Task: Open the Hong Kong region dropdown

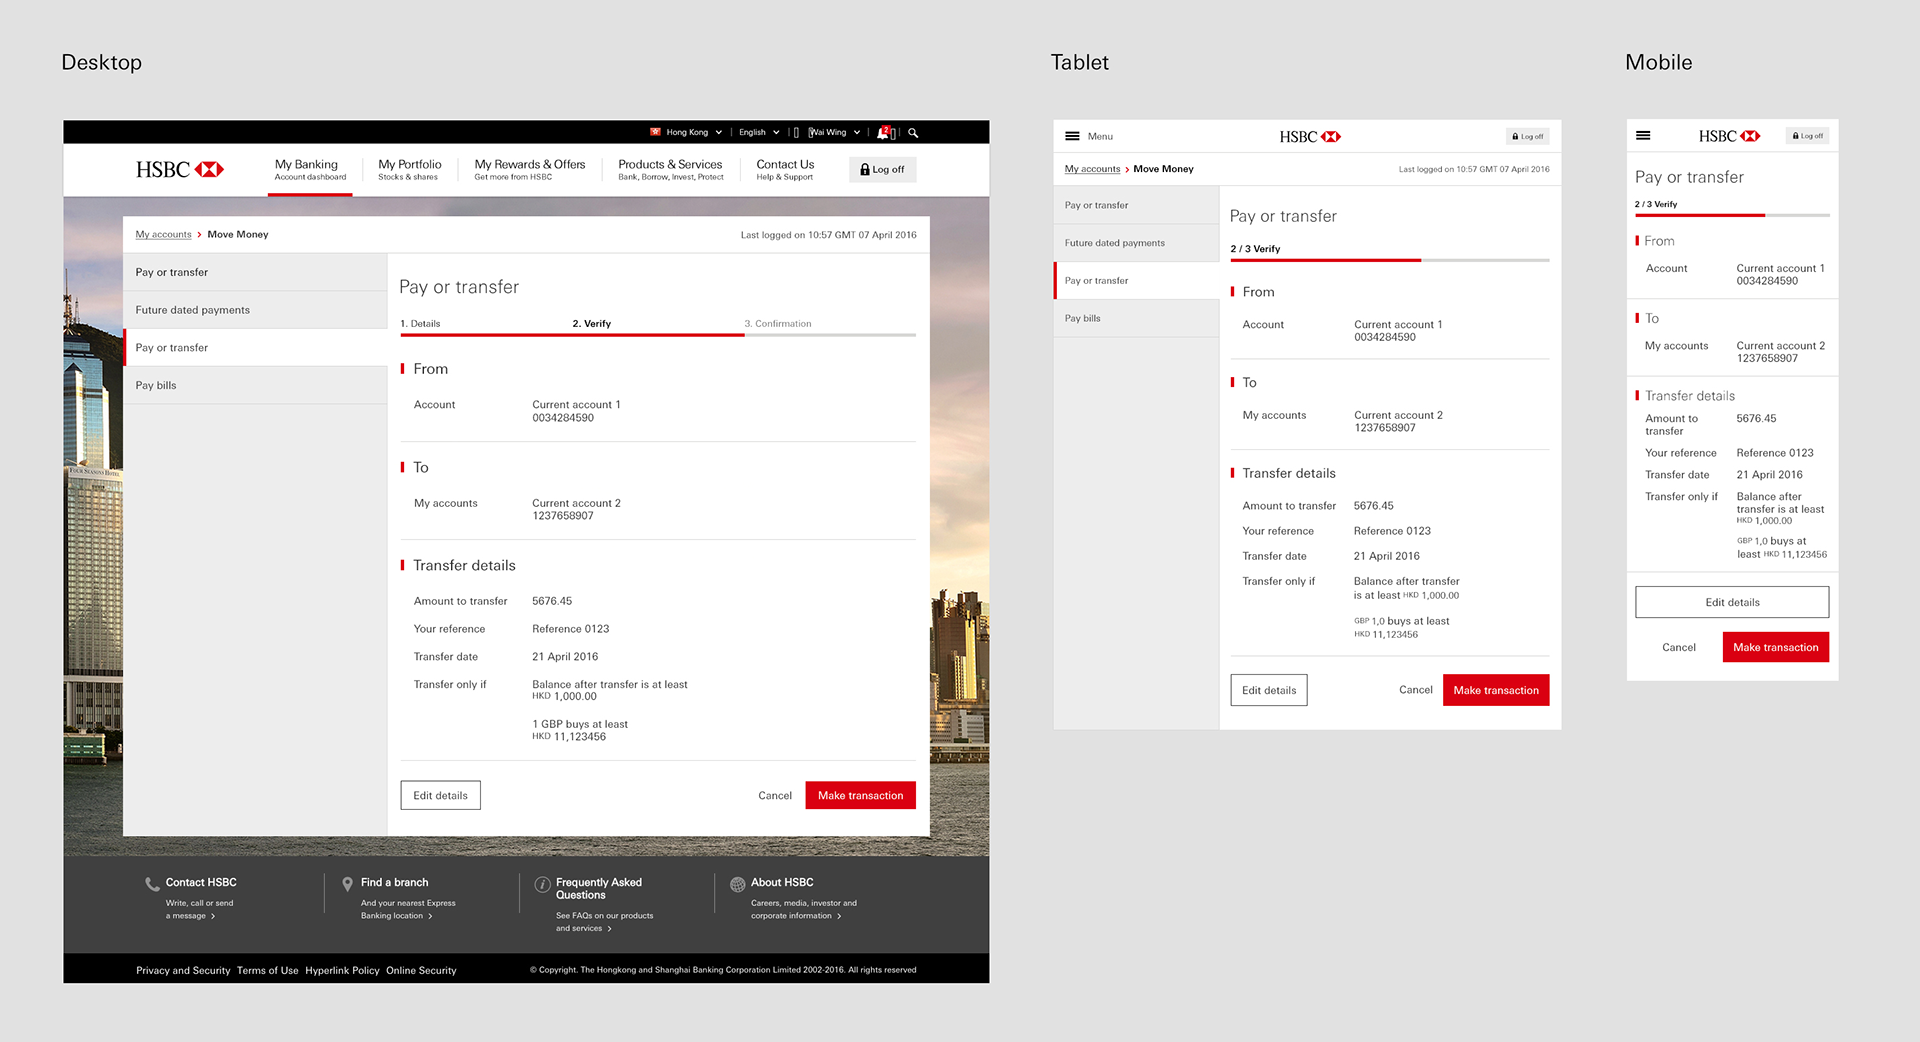Action: [693, 132]
